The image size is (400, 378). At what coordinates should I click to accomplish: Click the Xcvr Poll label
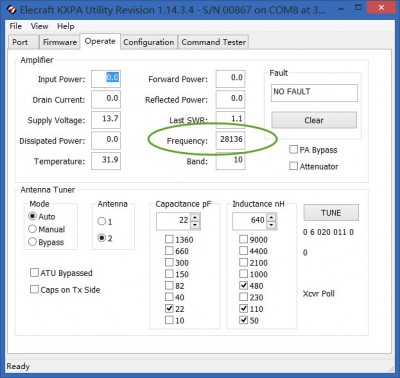(x=319, y=294)
